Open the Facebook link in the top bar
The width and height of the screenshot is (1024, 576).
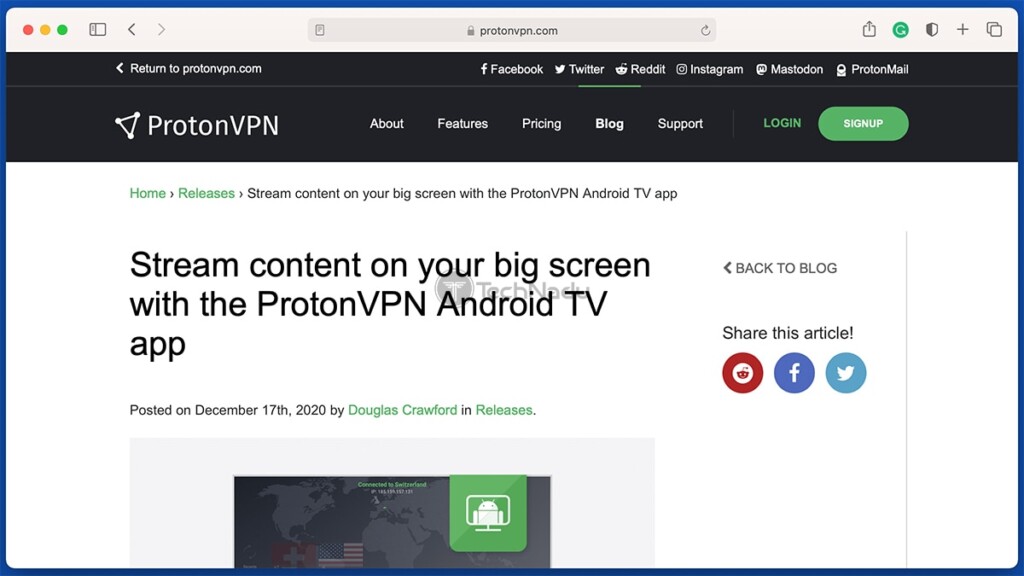pos(512,69)
